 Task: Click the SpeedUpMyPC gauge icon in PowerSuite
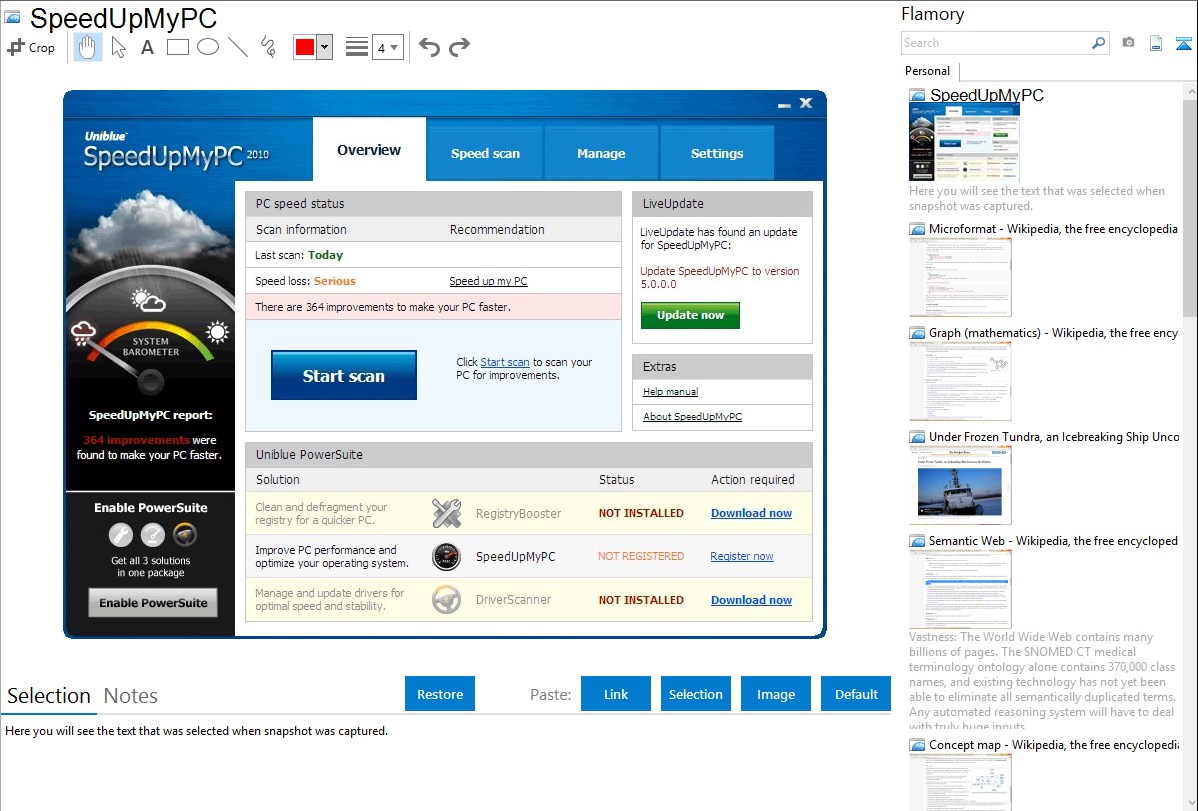(446, 556)
